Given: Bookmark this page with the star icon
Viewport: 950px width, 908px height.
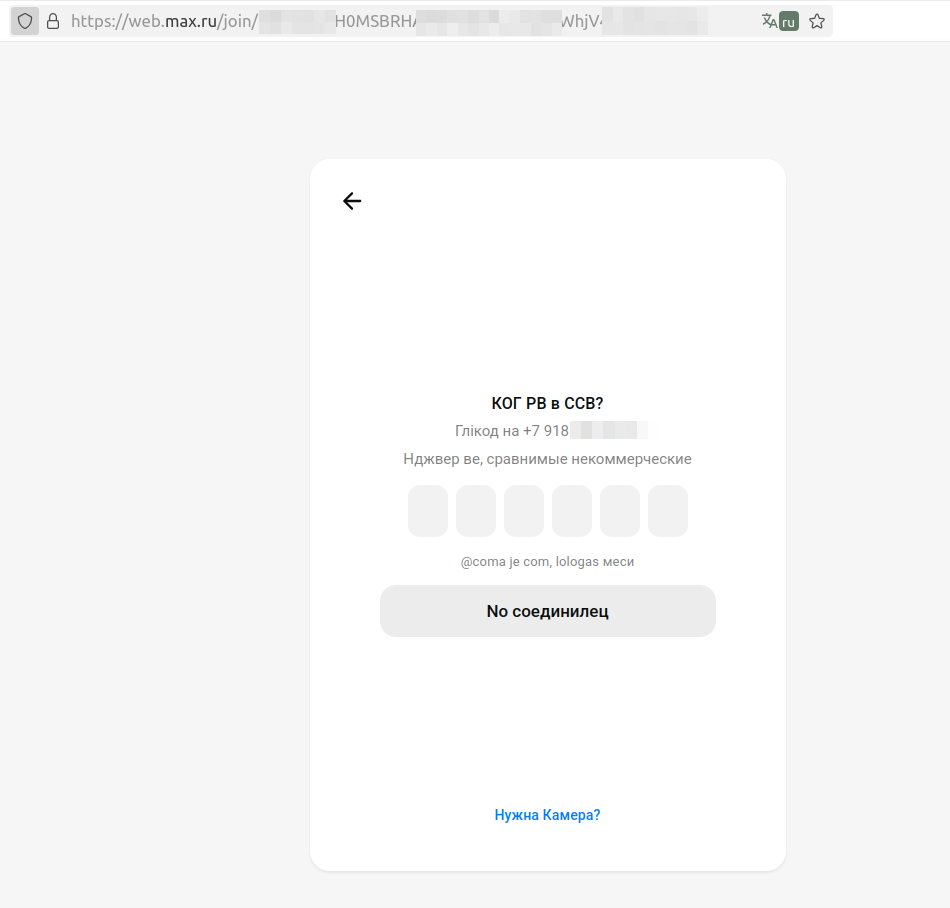Looking at the screenshot, I should (817, 21).
